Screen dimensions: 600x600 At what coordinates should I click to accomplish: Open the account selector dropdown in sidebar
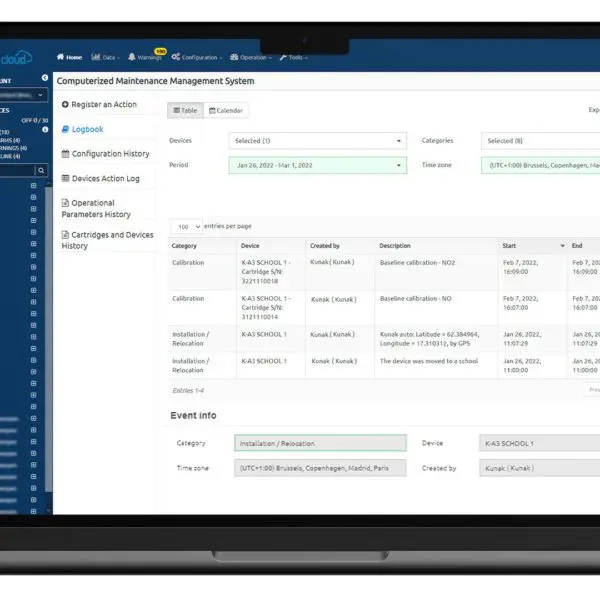pos(24,95)
